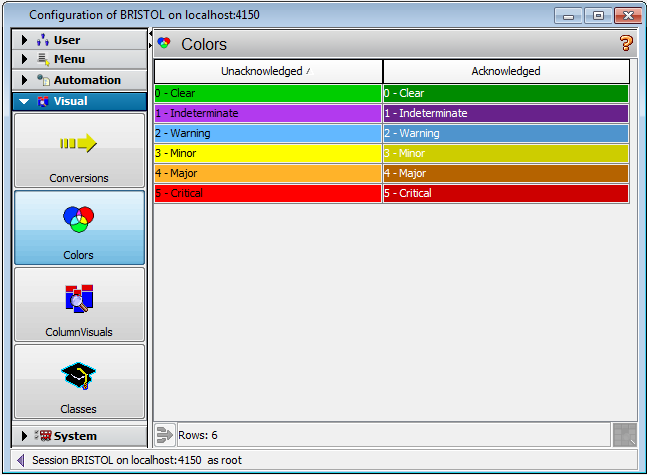Screen dimensions: 647x475
Task: Click the grid icon in the status bar corner
Action: 625,435
